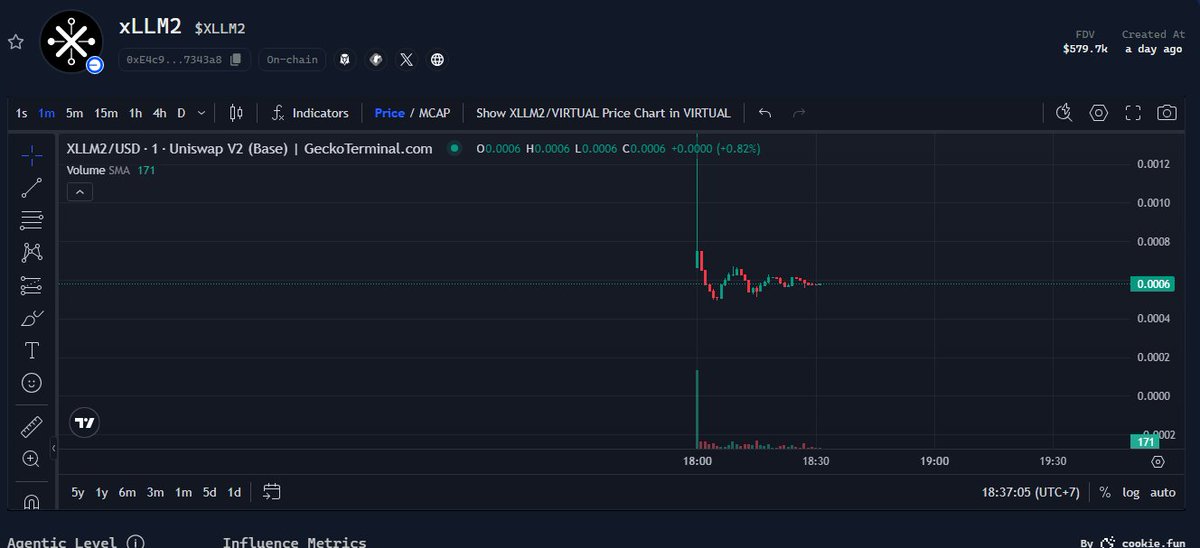1200x548 pixels.
Task: Select the Fibonacci retracement tool
Action: [31, 220]
